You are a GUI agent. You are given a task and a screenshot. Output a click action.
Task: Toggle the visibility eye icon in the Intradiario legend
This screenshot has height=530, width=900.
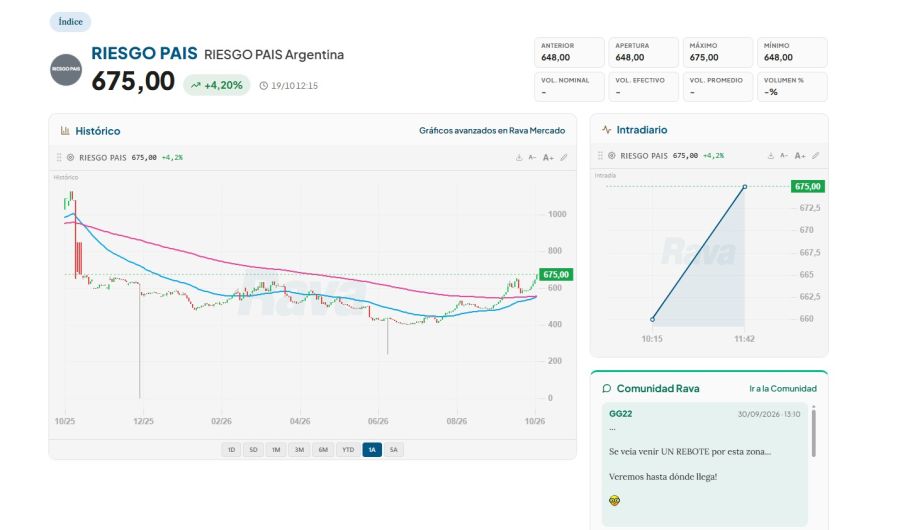tap(612, 156)
